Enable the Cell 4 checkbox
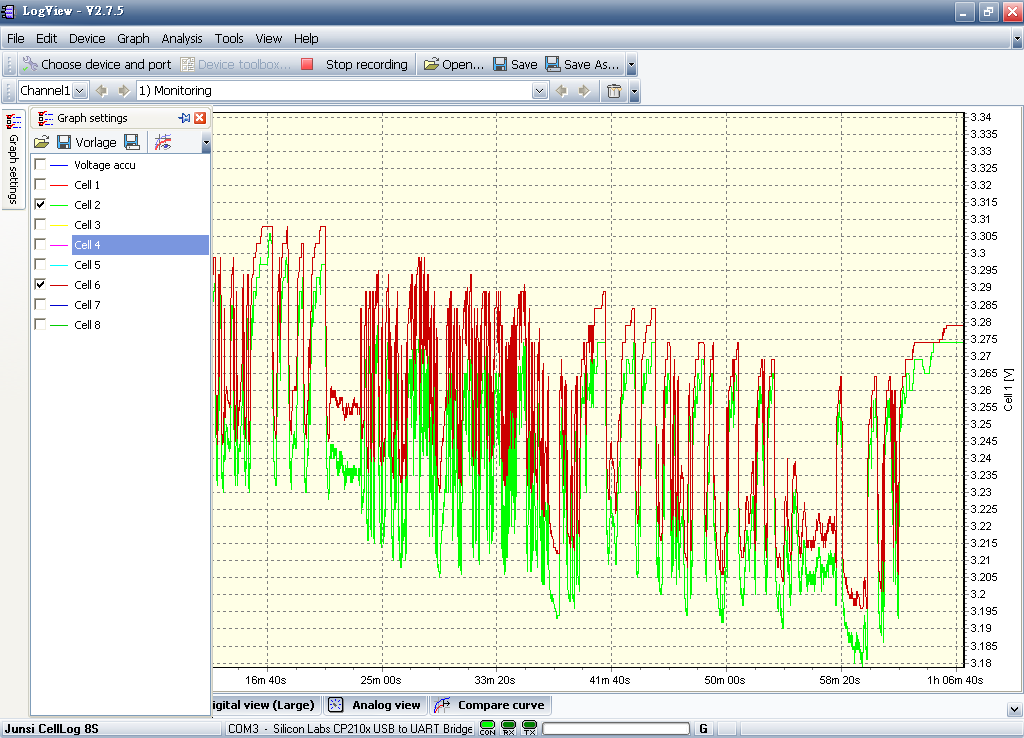The image size is (1024, 738). coord(40,244)
